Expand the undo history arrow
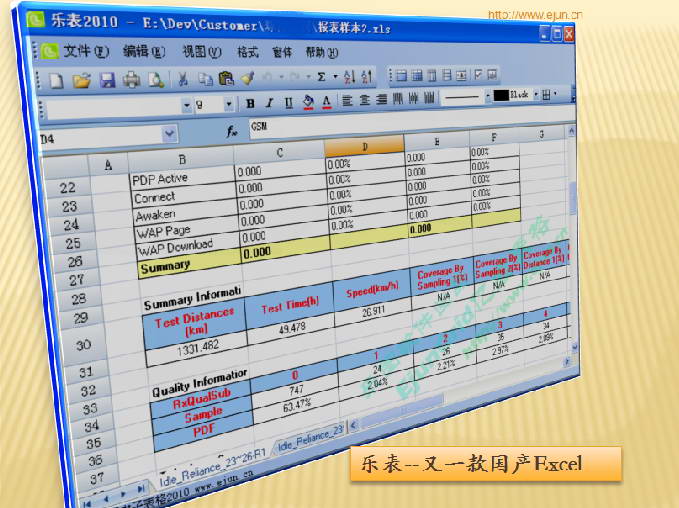Viewport: 679px width, 508px height. pos(281,78)
